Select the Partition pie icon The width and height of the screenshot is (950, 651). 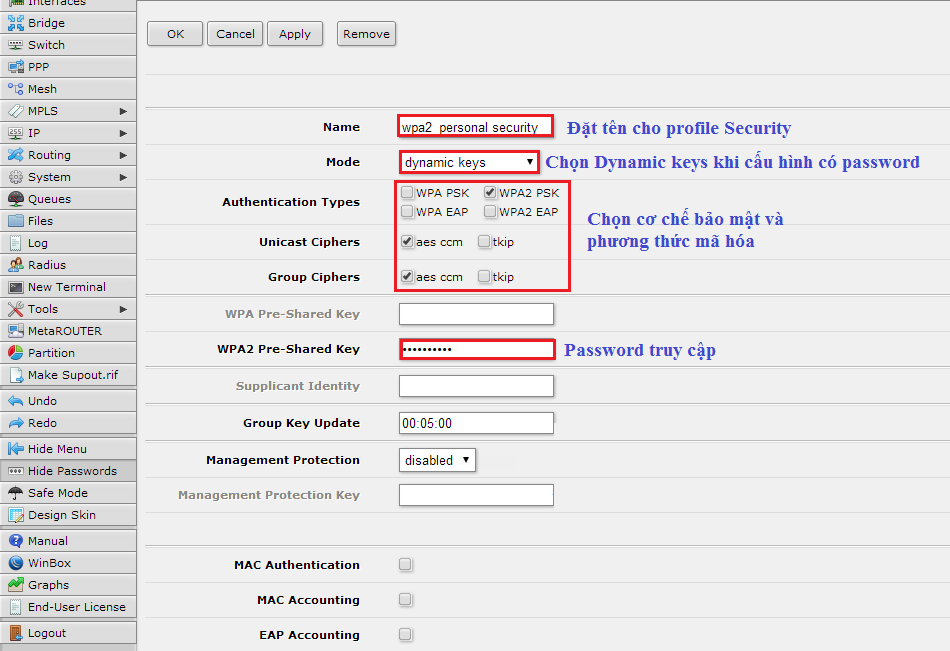15,353
